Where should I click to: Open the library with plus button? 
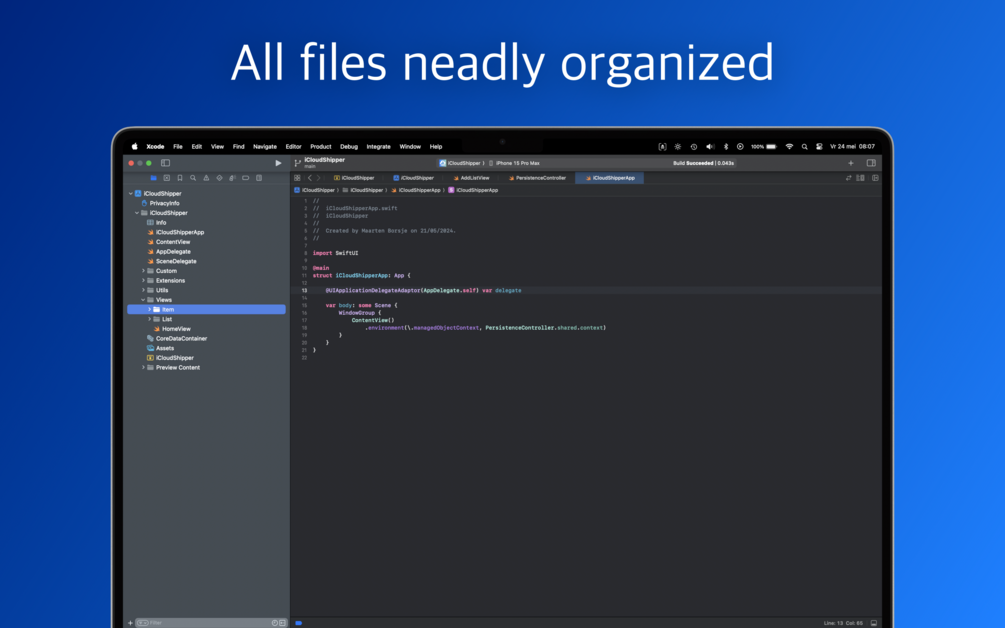[851, 163]
